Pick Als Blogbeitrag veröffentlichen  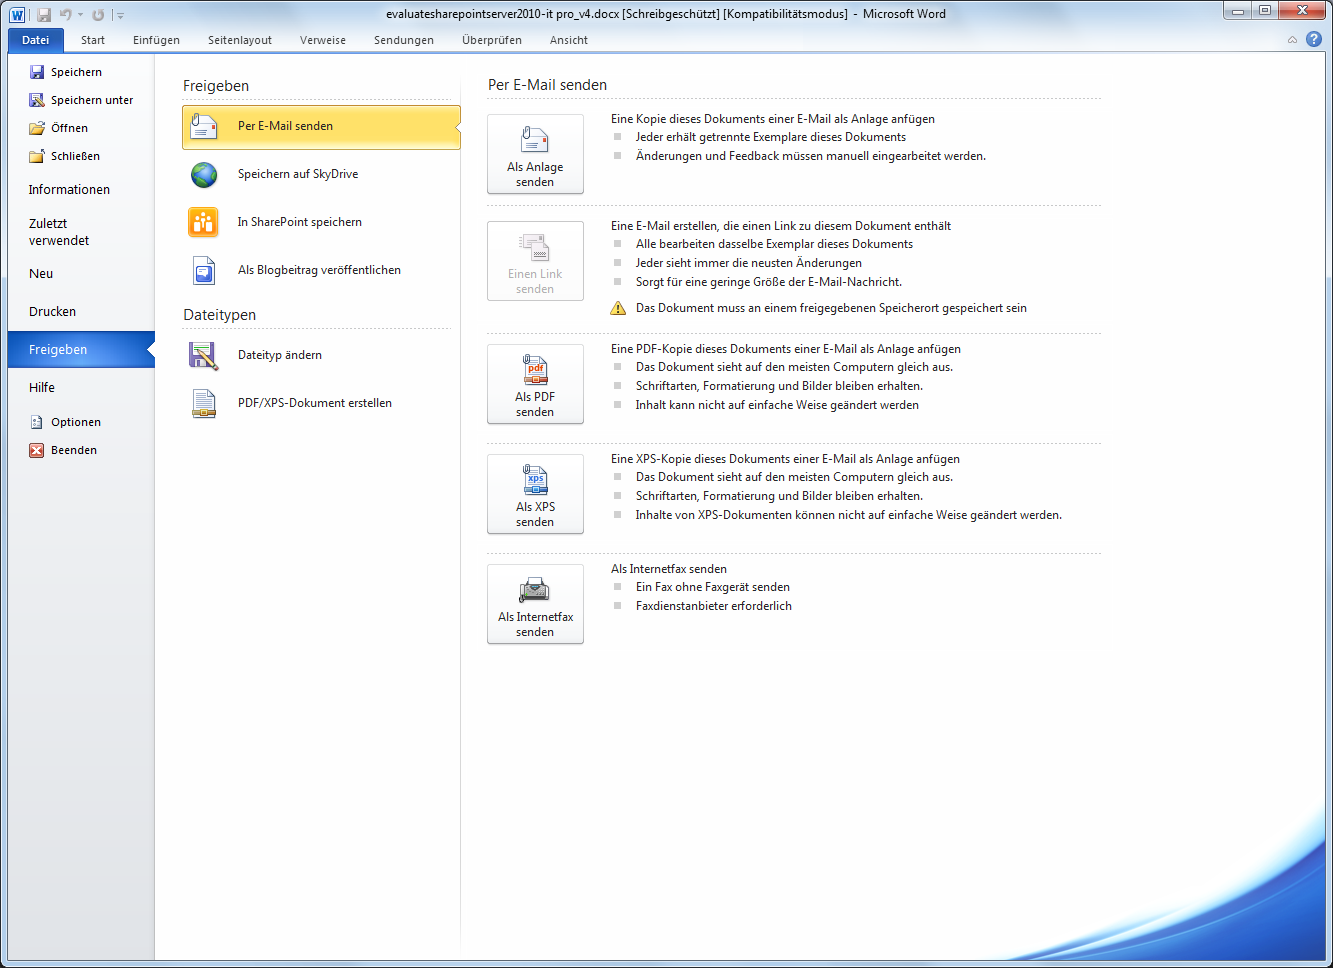(x=321, y=270)
